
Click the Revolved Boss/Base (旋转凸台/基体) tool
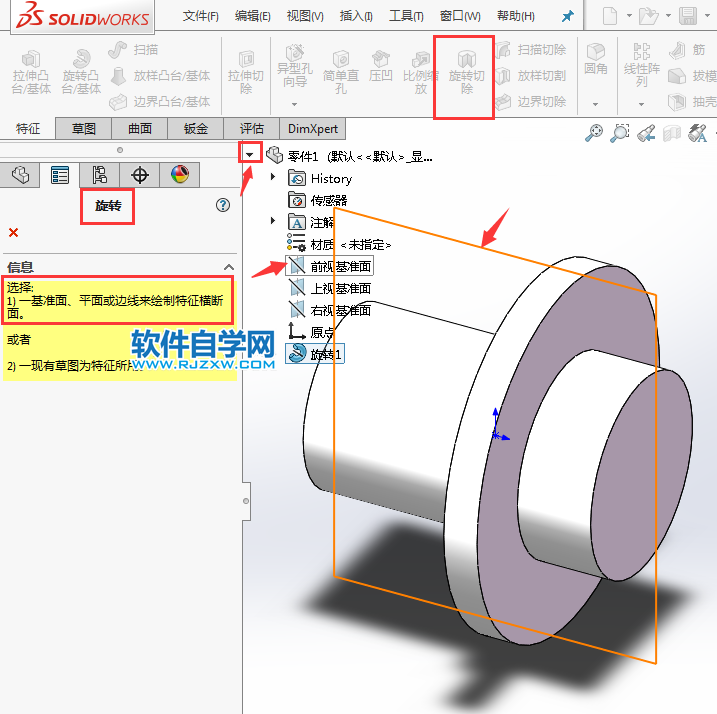click(81, 72)
